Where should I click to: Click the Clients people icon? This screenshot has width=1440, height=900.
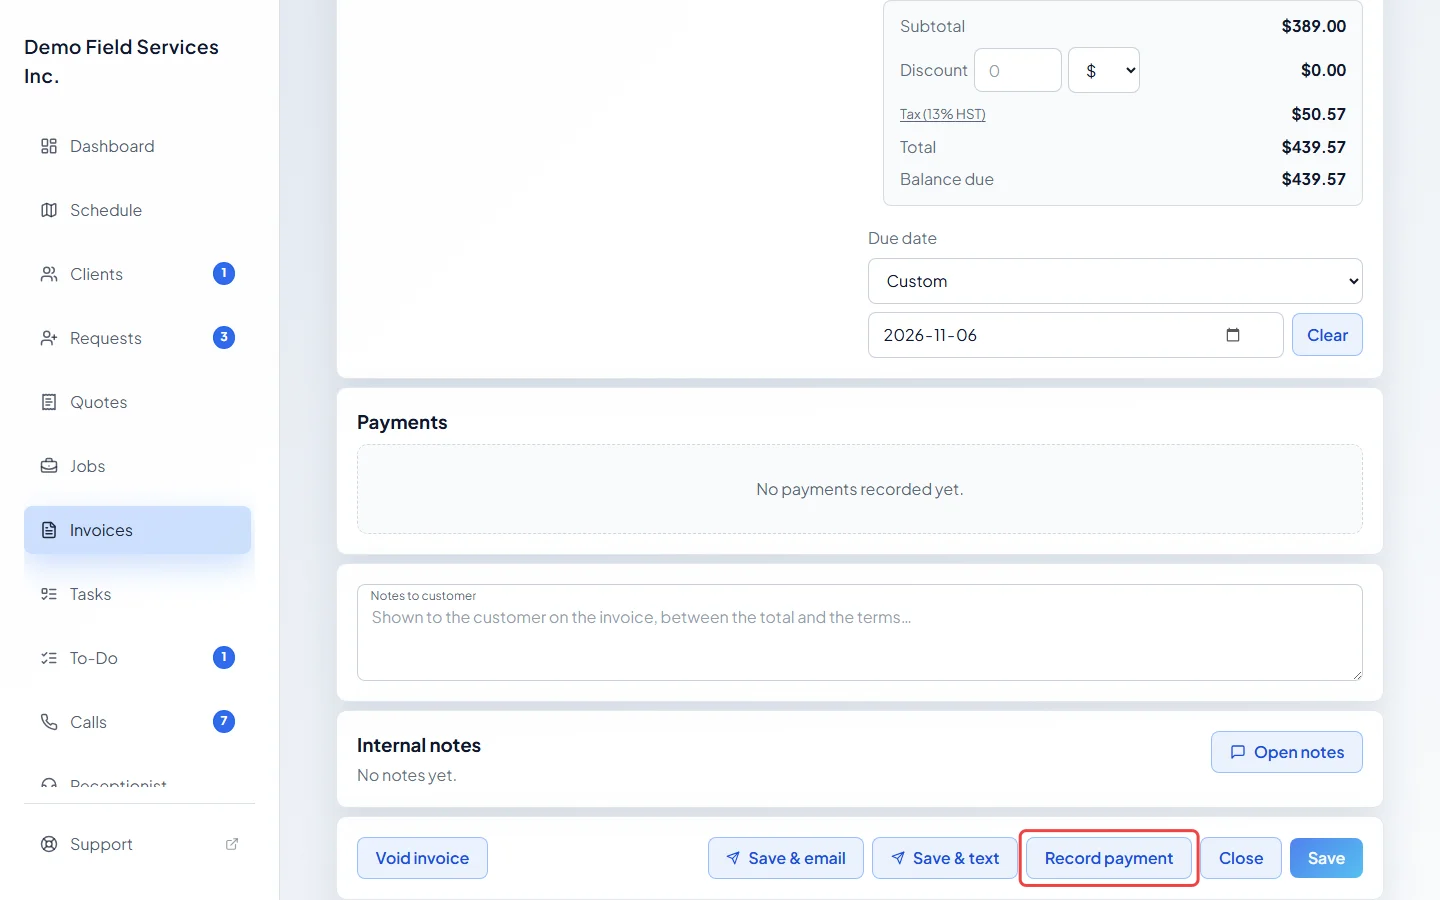coord(49,274)
